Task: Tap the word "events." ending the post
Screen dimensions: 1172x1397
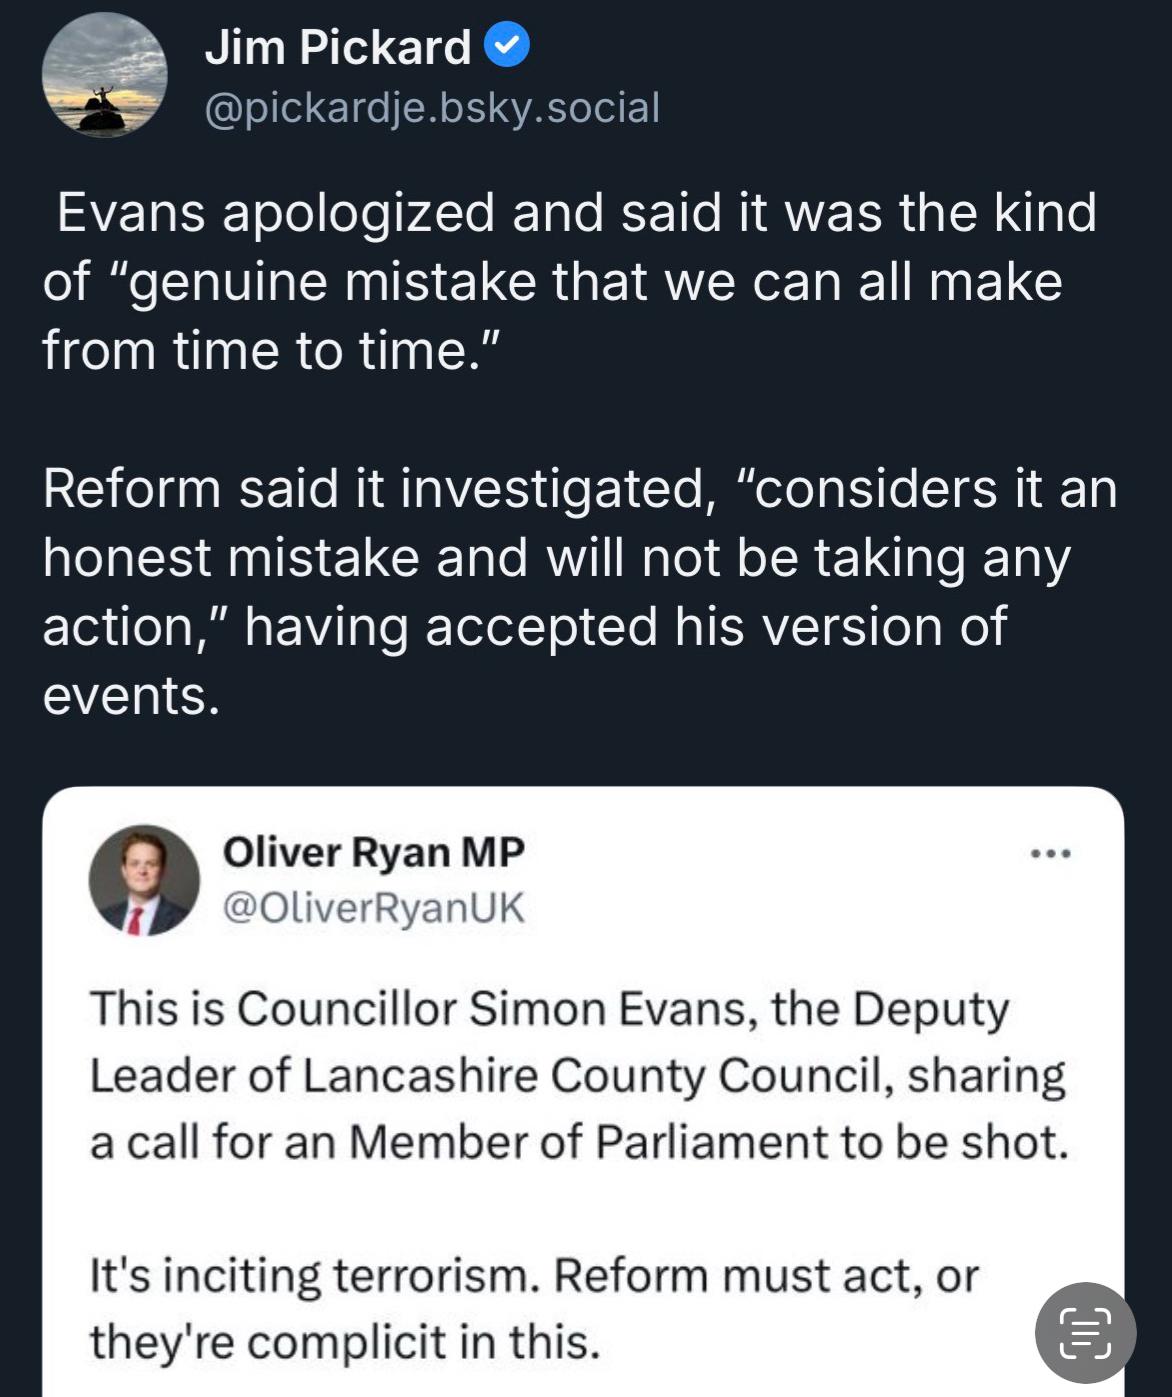Action: pos(131,696)
